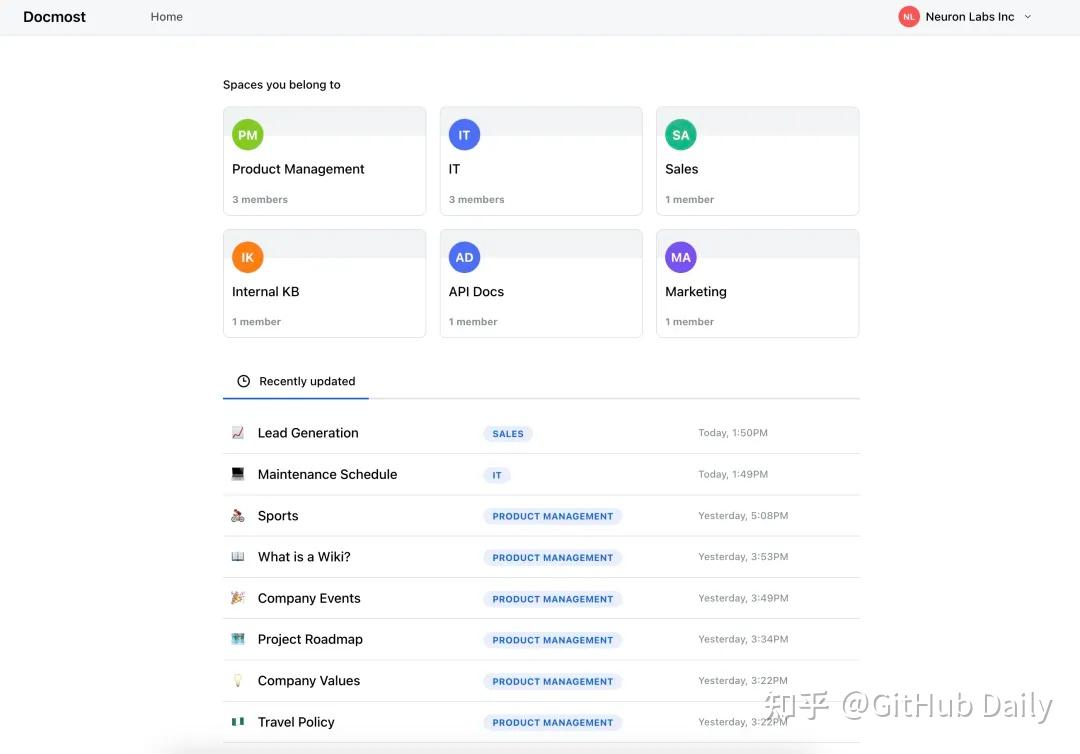Click the book emoji next to What is a Wiki?
The height and width of the screenshot is (754, 1080).
point(238,556)
